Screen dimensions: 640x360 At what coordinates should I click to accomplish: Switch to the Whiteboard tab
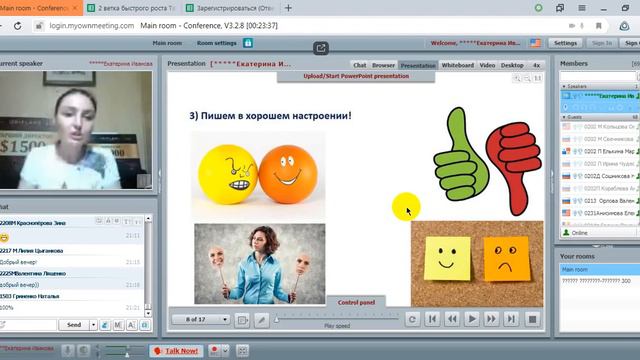coord(458,65)
